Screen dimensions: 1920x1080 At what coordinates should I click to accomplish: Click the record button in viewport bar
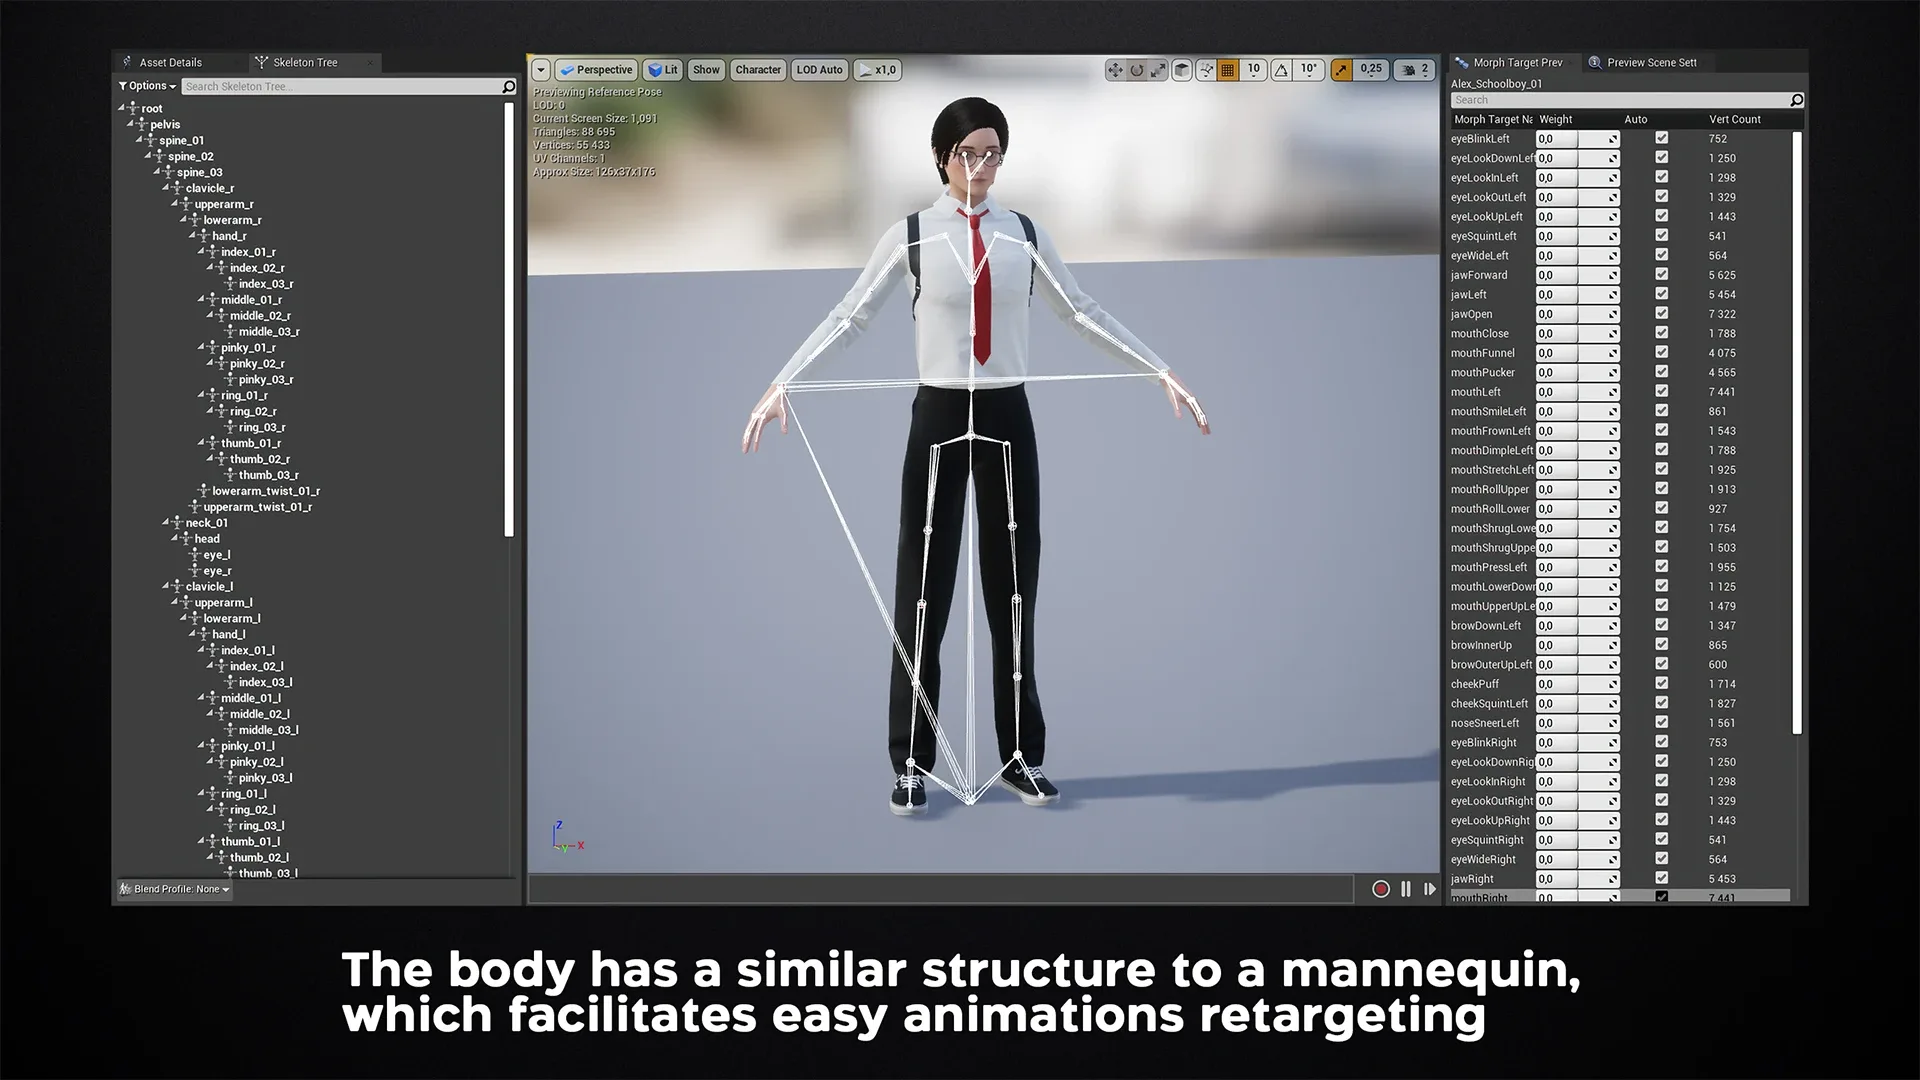click(x=1381, y=889)
